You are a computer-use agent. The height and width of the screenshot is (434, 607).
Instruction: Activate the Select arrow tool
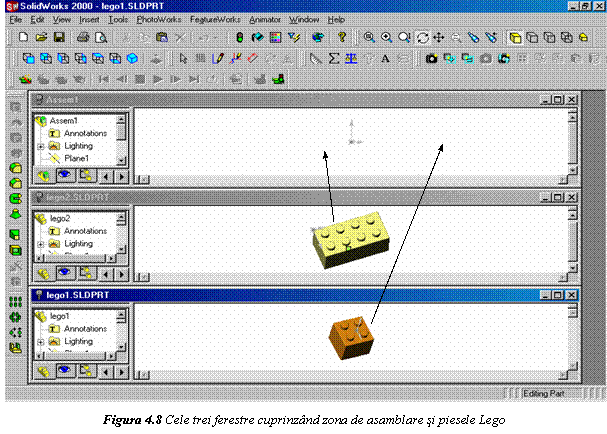coord(183,58)
